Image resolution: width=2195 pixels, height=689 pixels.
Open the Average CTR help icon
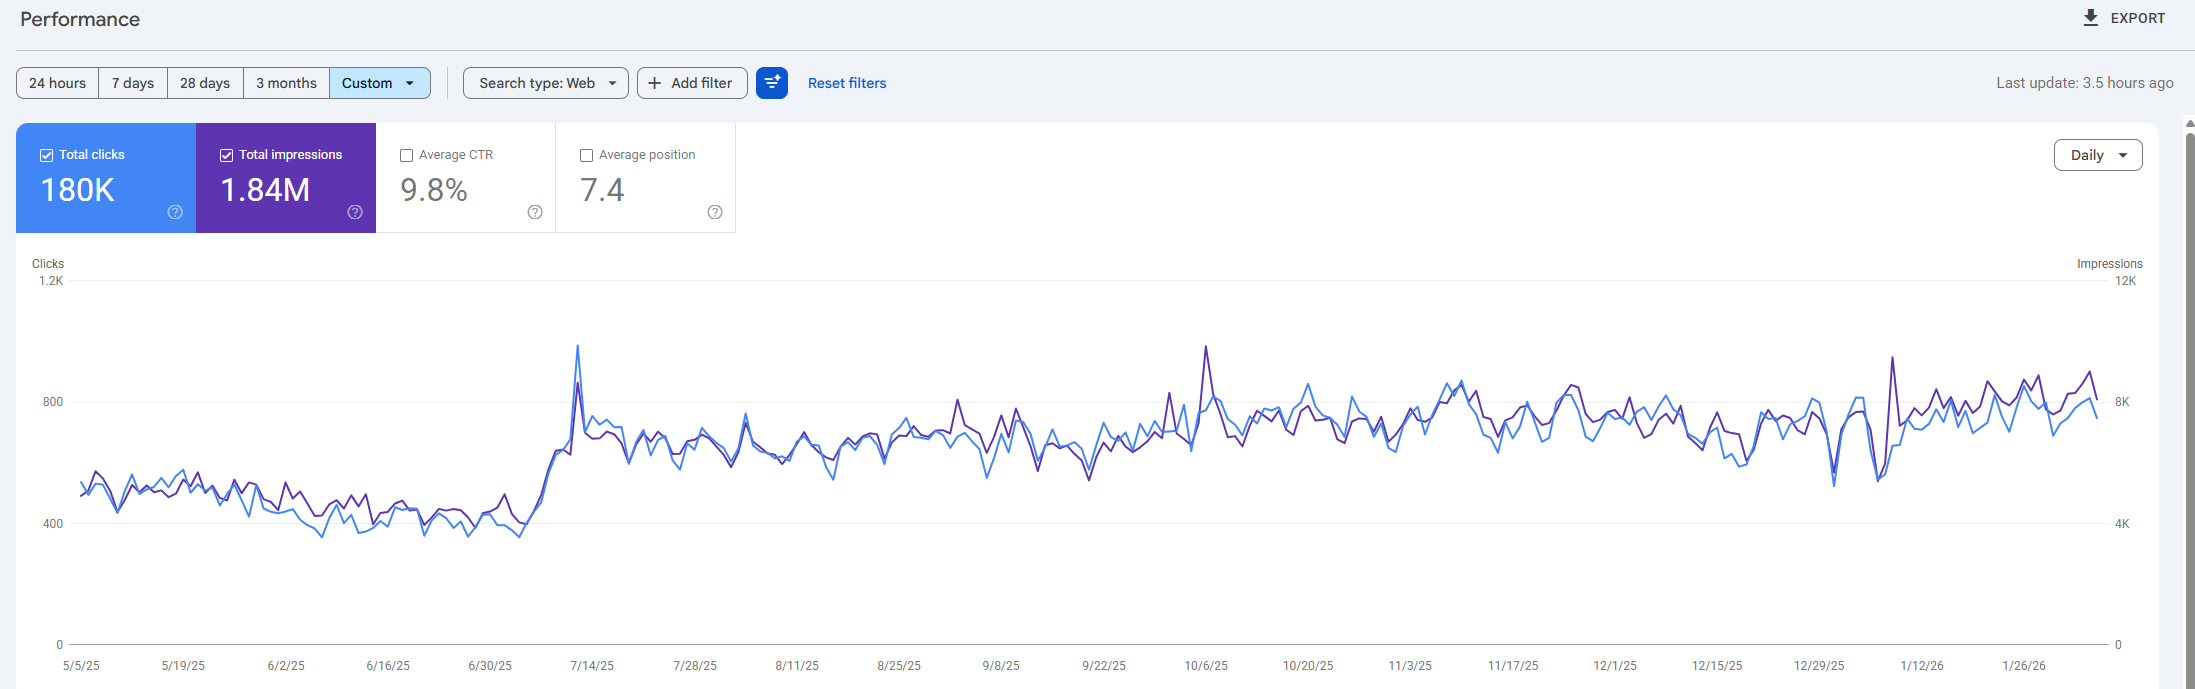tap(535, 212)
